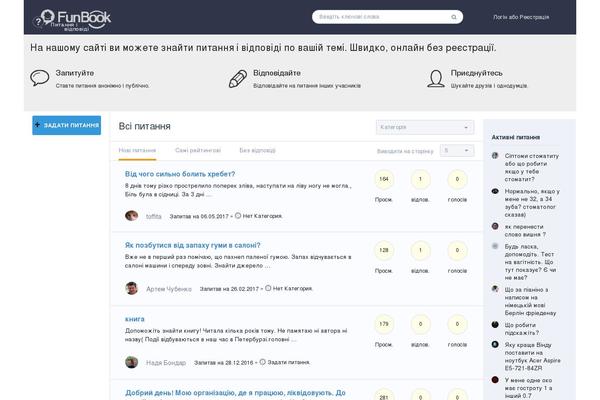
Task: Click Нет Категория link in toffita row
Action: pos(262,216)
